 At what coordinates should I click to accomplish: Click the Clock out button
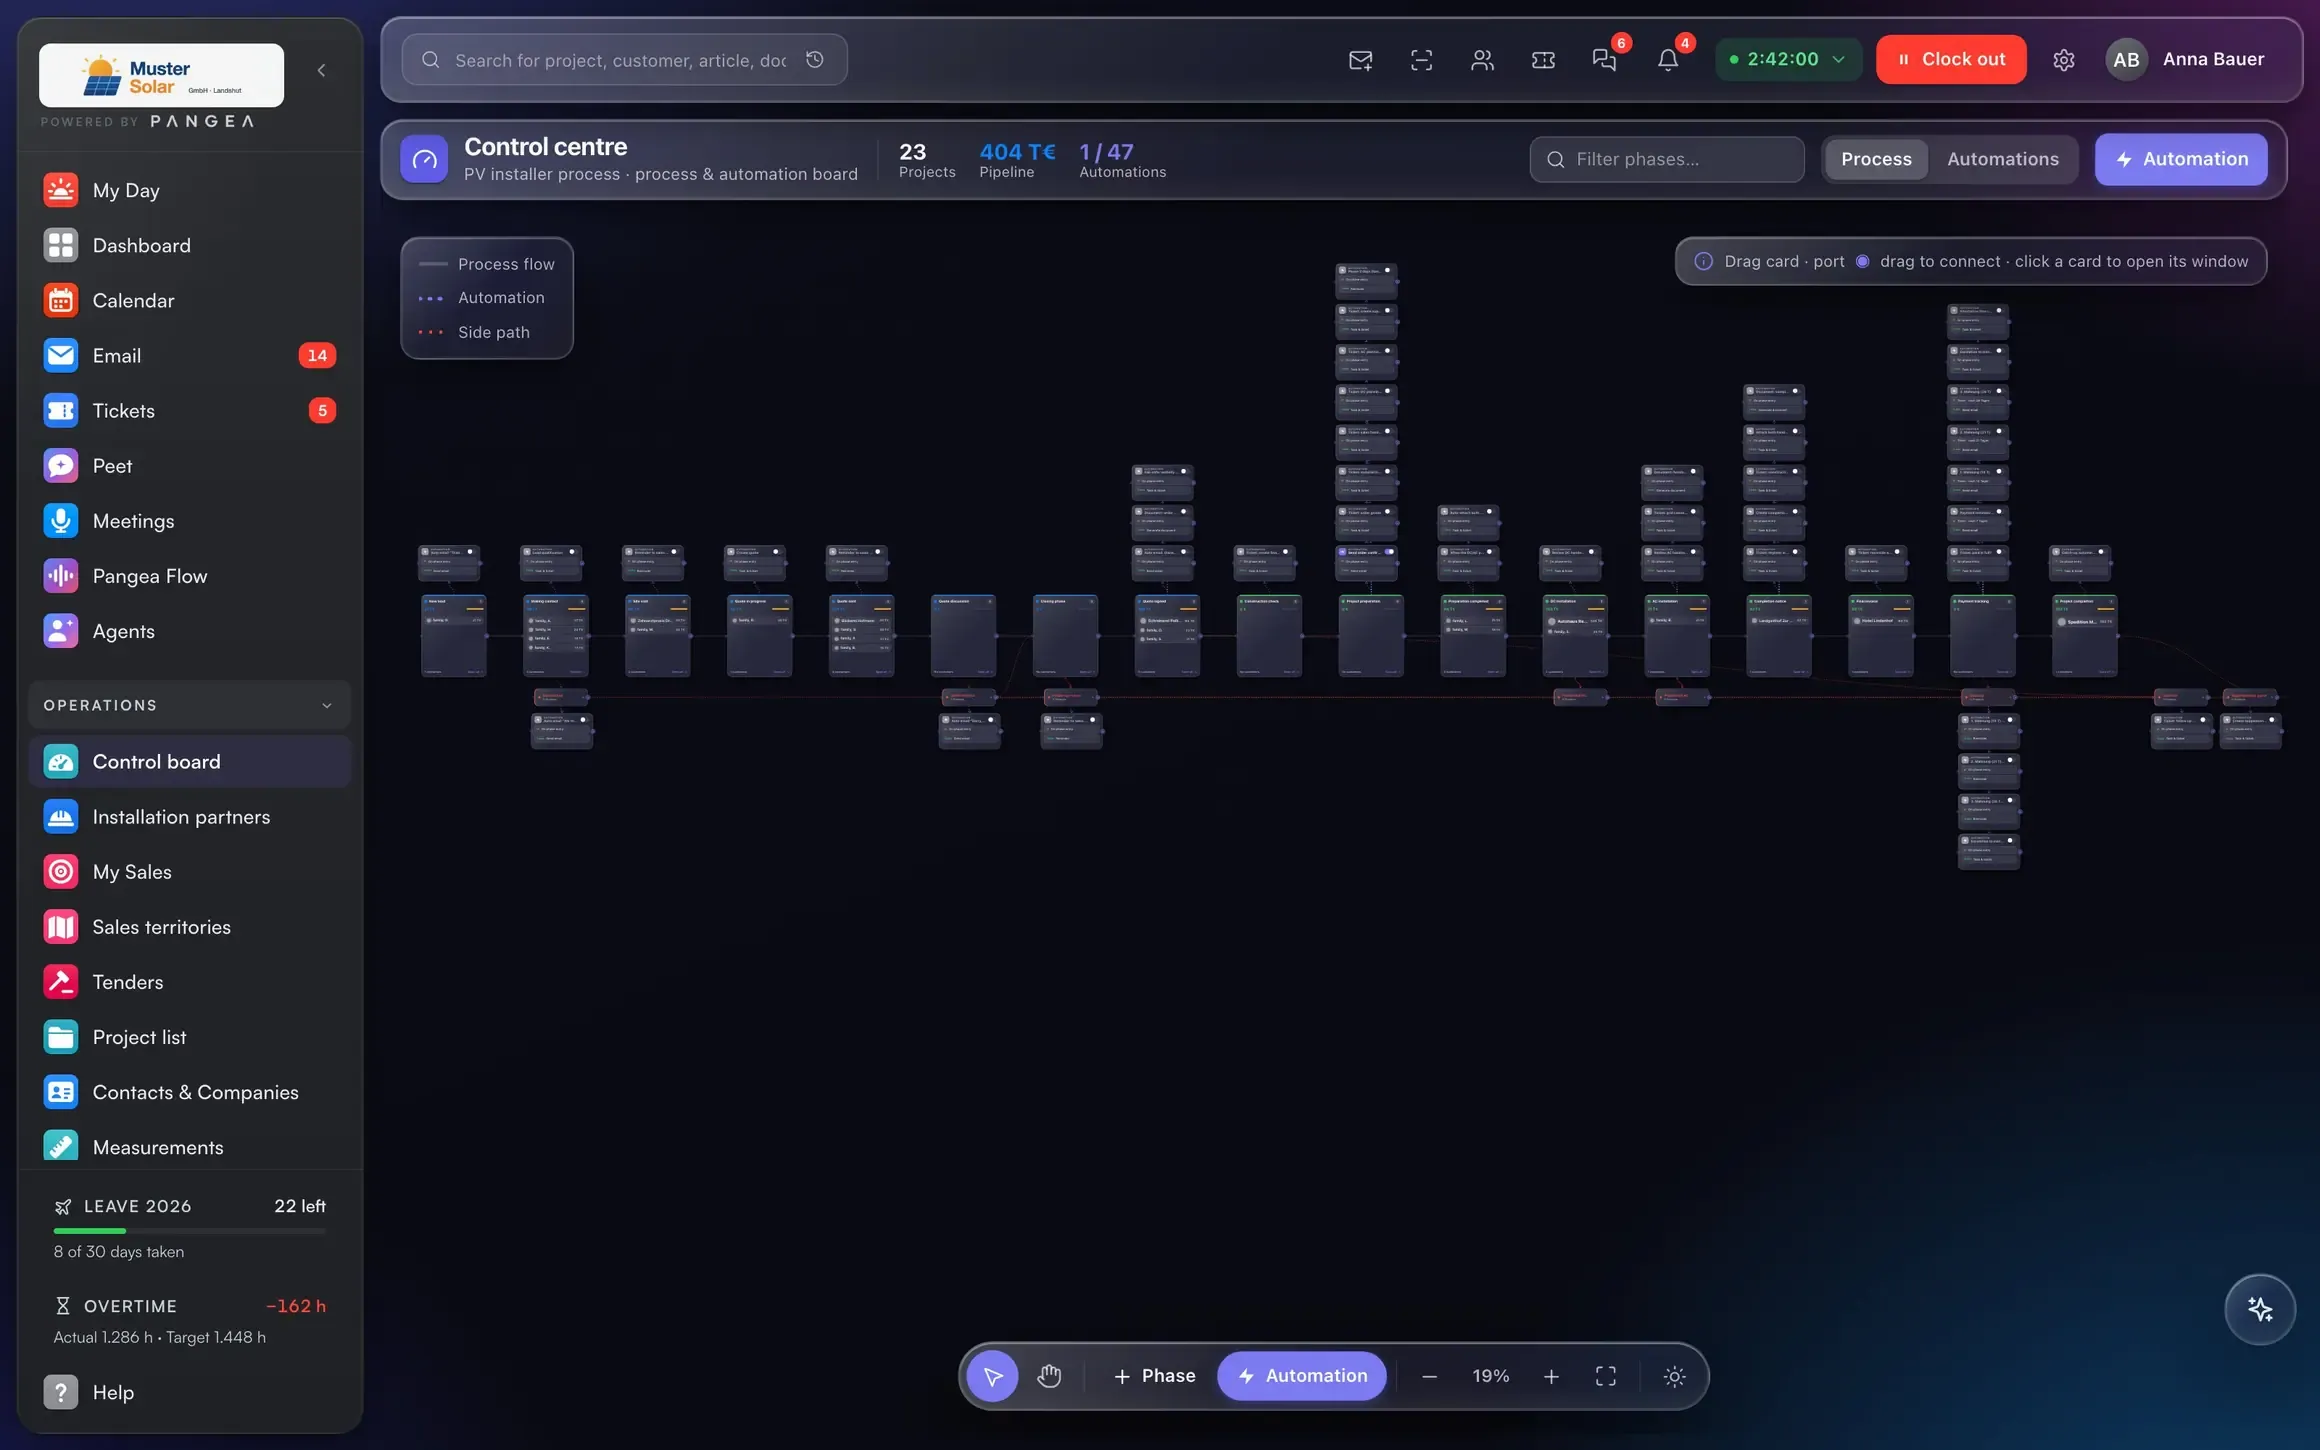[x=1951, y=59]
